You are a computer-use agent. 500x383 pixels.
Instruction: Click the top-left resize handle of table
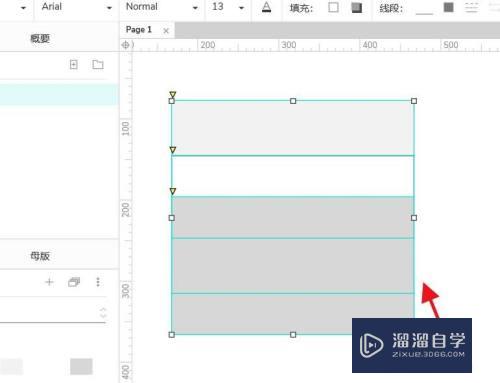tap(172, 101)
